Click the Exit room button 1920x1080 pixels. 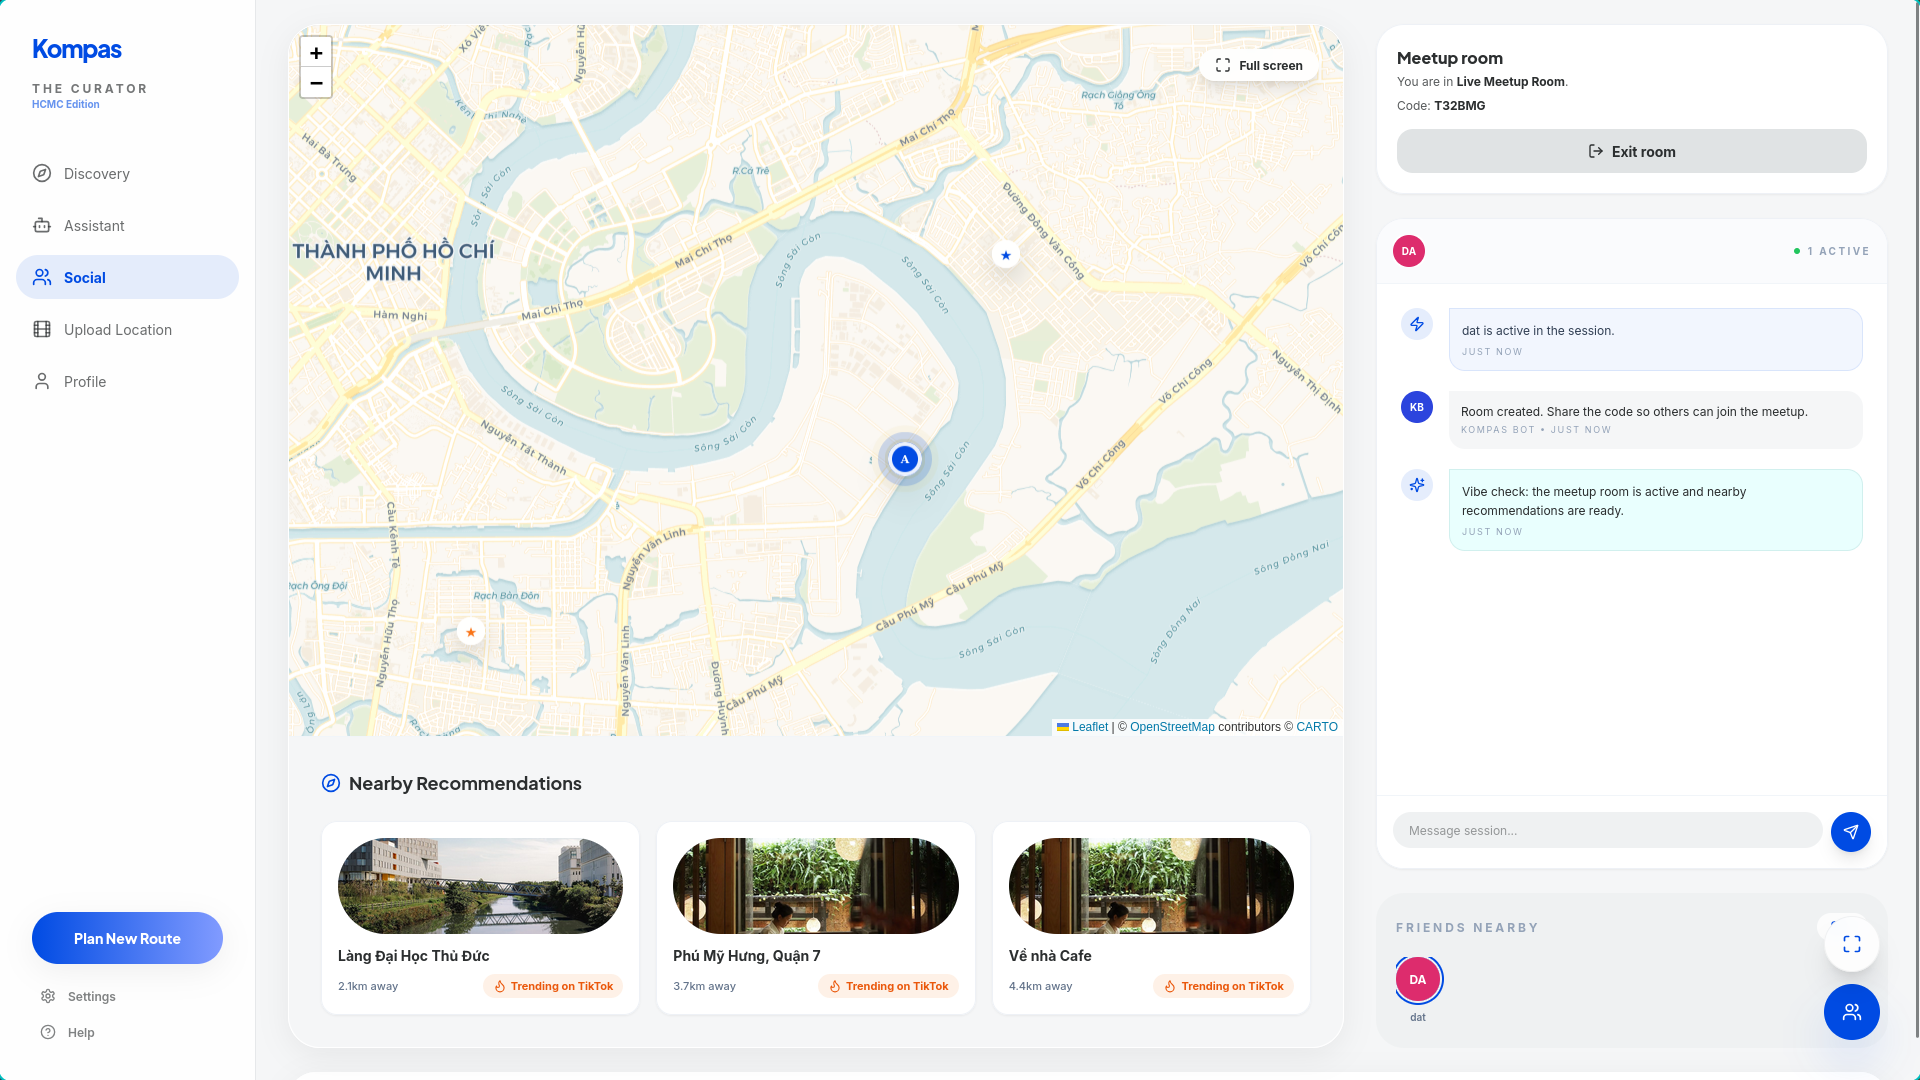tap(1631, 151)
